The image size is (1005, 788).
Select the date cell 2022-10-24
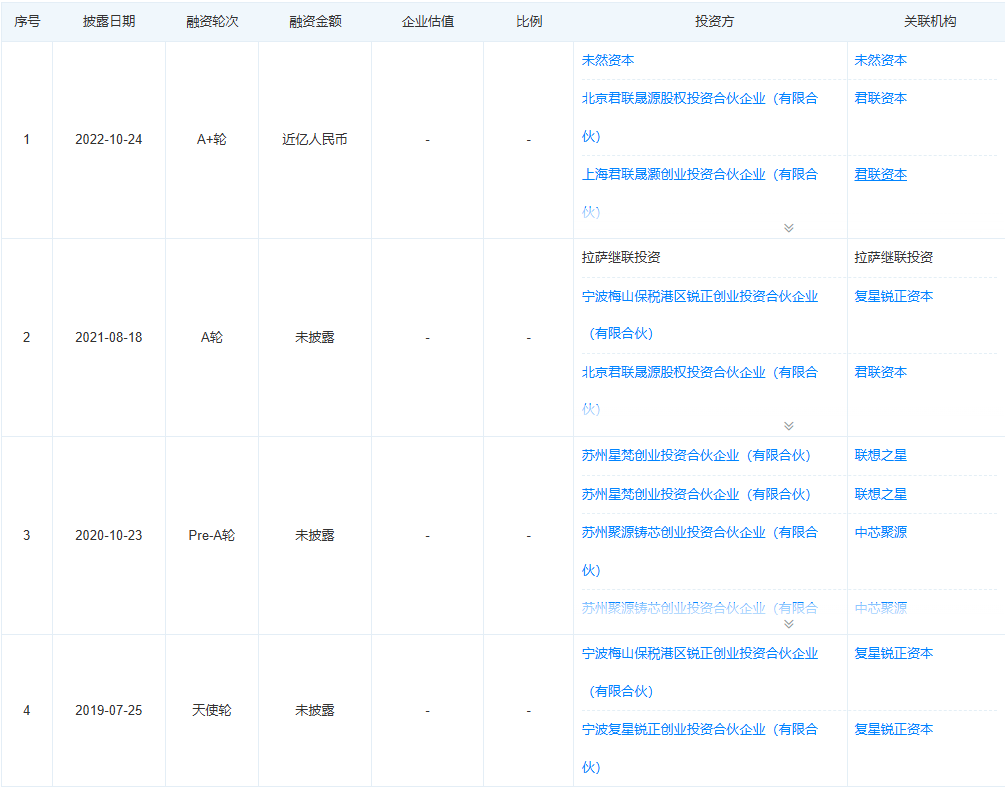point(108,139)
